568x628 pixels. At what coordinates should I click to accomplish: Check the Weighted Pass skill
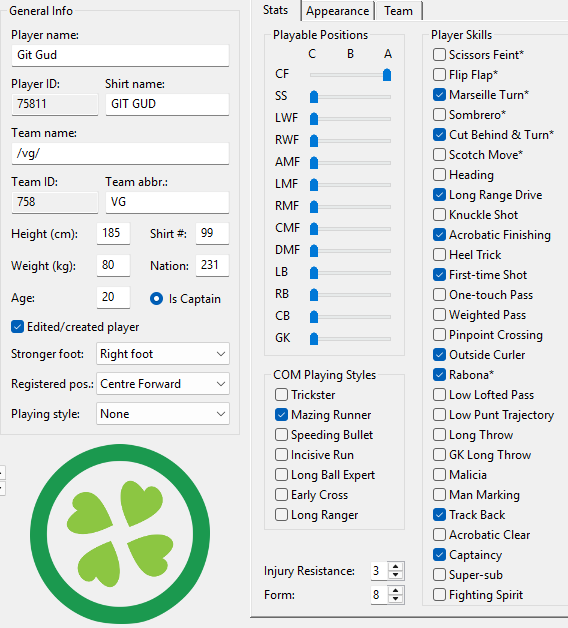click(x=439, y=315)
